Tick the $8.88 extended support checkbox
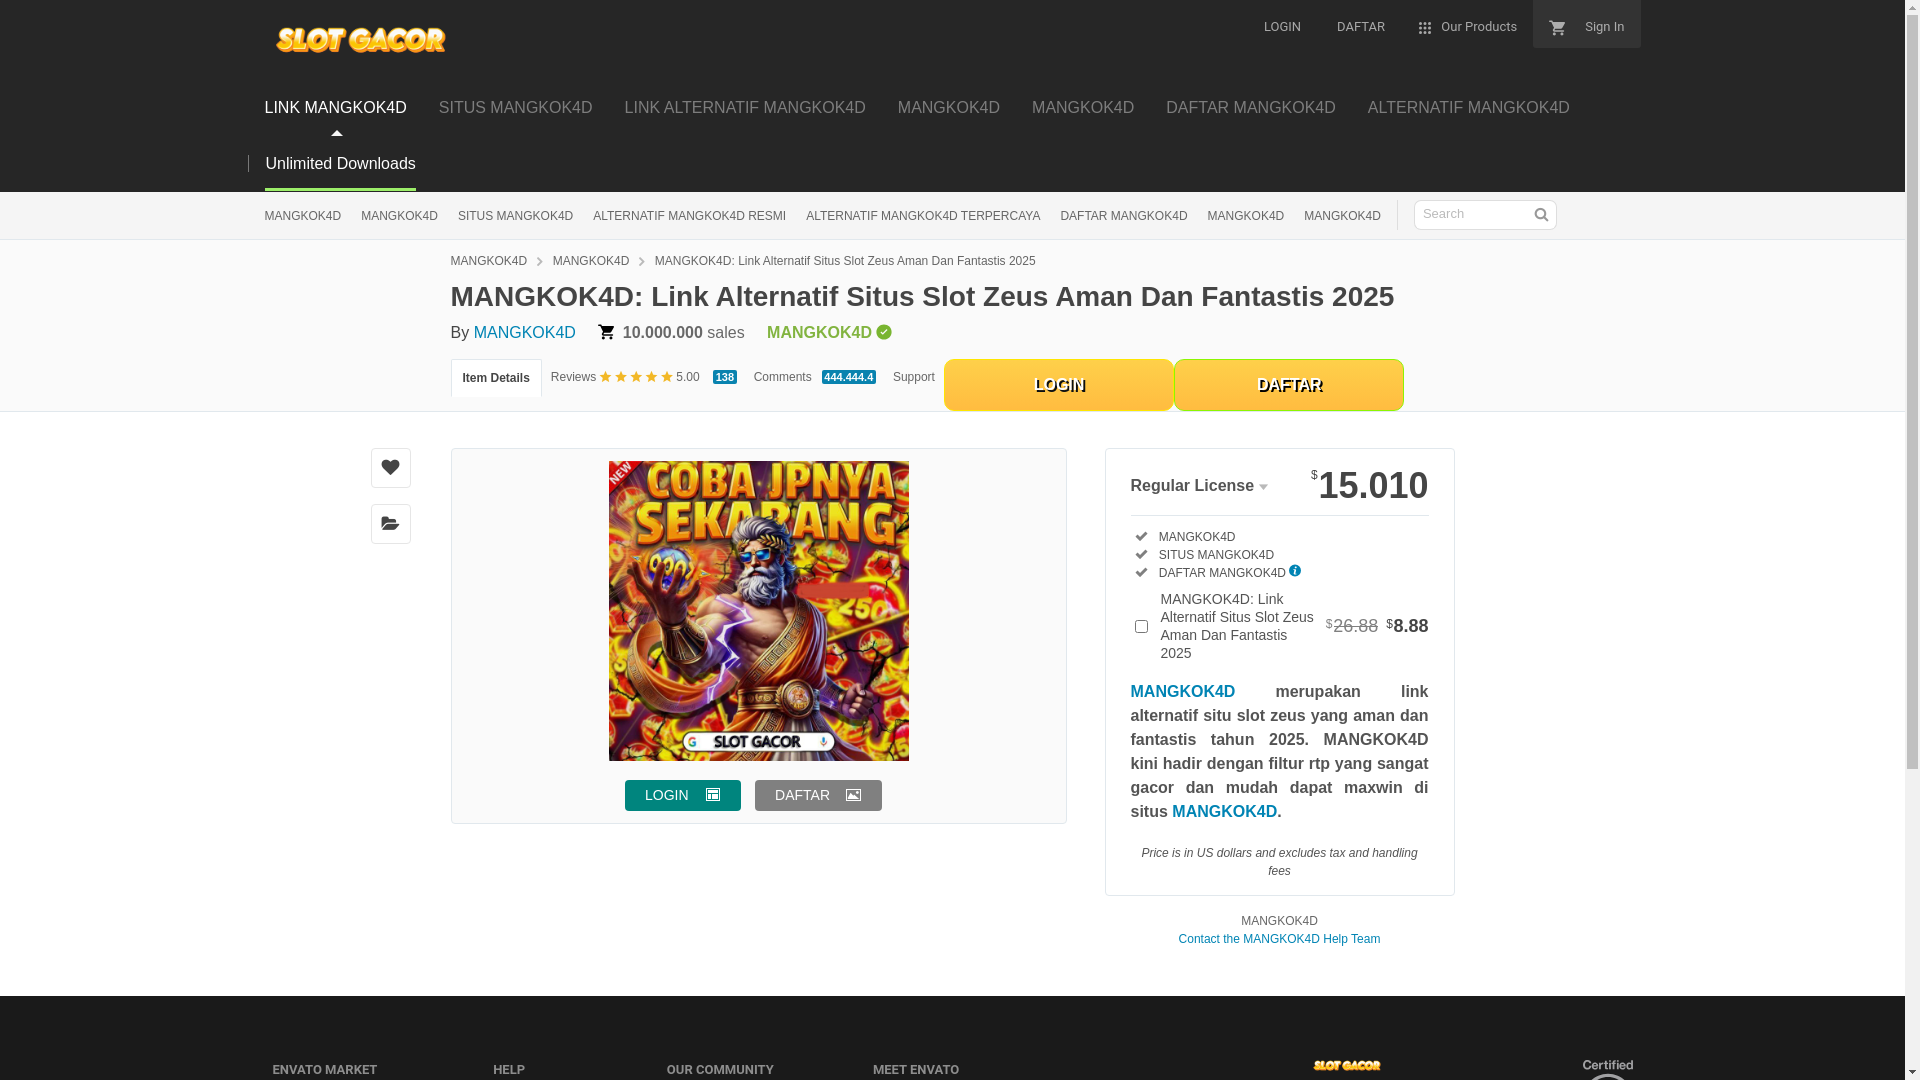Viewport: 1920px width, 1080px height. (1141, 627)
